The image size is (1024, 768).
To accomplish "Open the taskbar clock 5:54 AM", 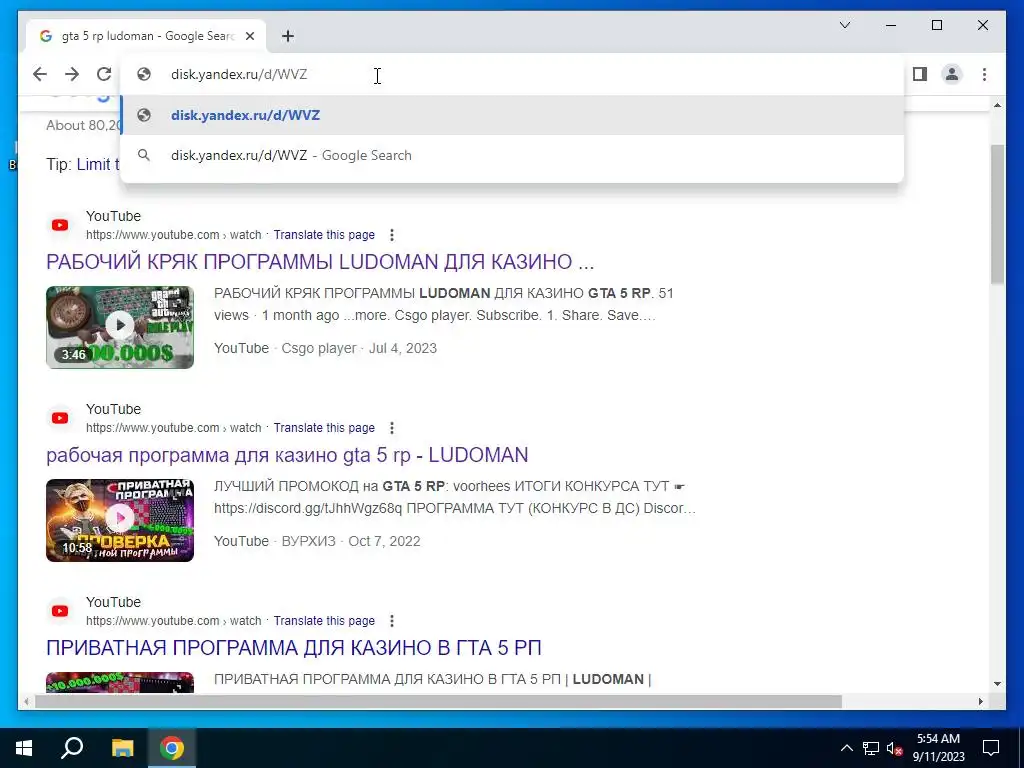I will click(938, 748).
